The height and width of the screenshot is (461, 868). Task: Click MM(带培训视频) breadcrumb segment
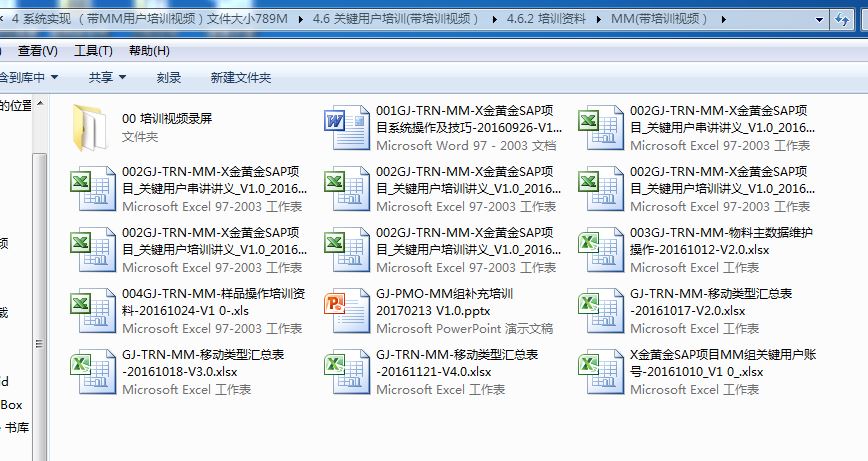659,19
